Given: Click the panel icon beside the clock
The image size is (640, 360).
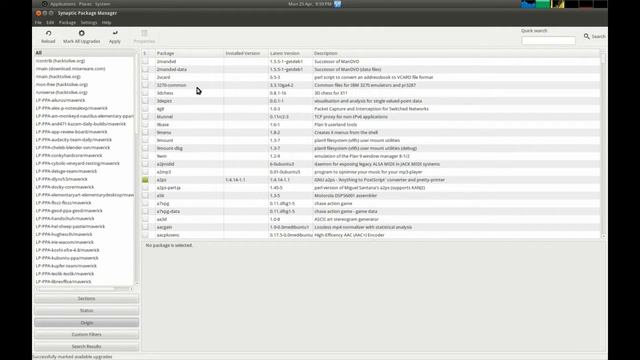Looking at the screenshot, I should pos(338,4).
